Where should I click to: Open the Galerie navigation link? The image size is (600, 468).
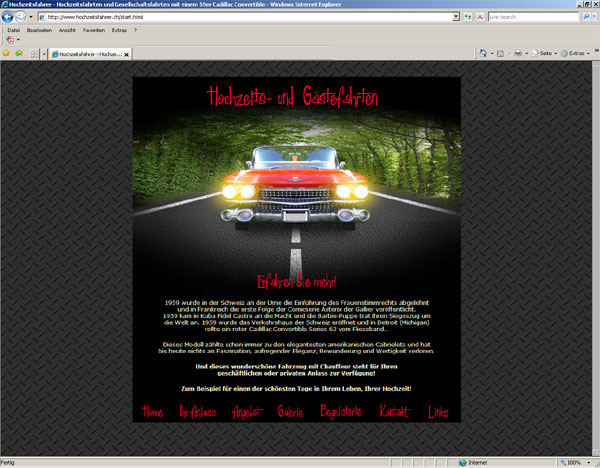click(290, 412)
